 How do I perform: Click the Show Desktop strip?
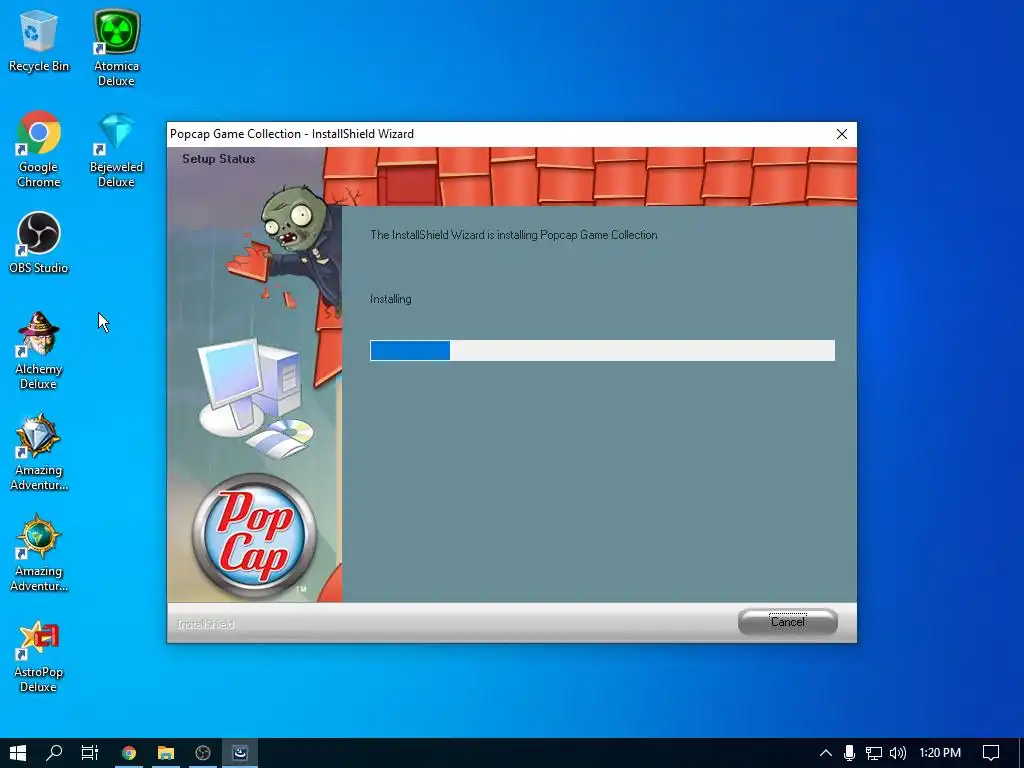coord(1021,753)
